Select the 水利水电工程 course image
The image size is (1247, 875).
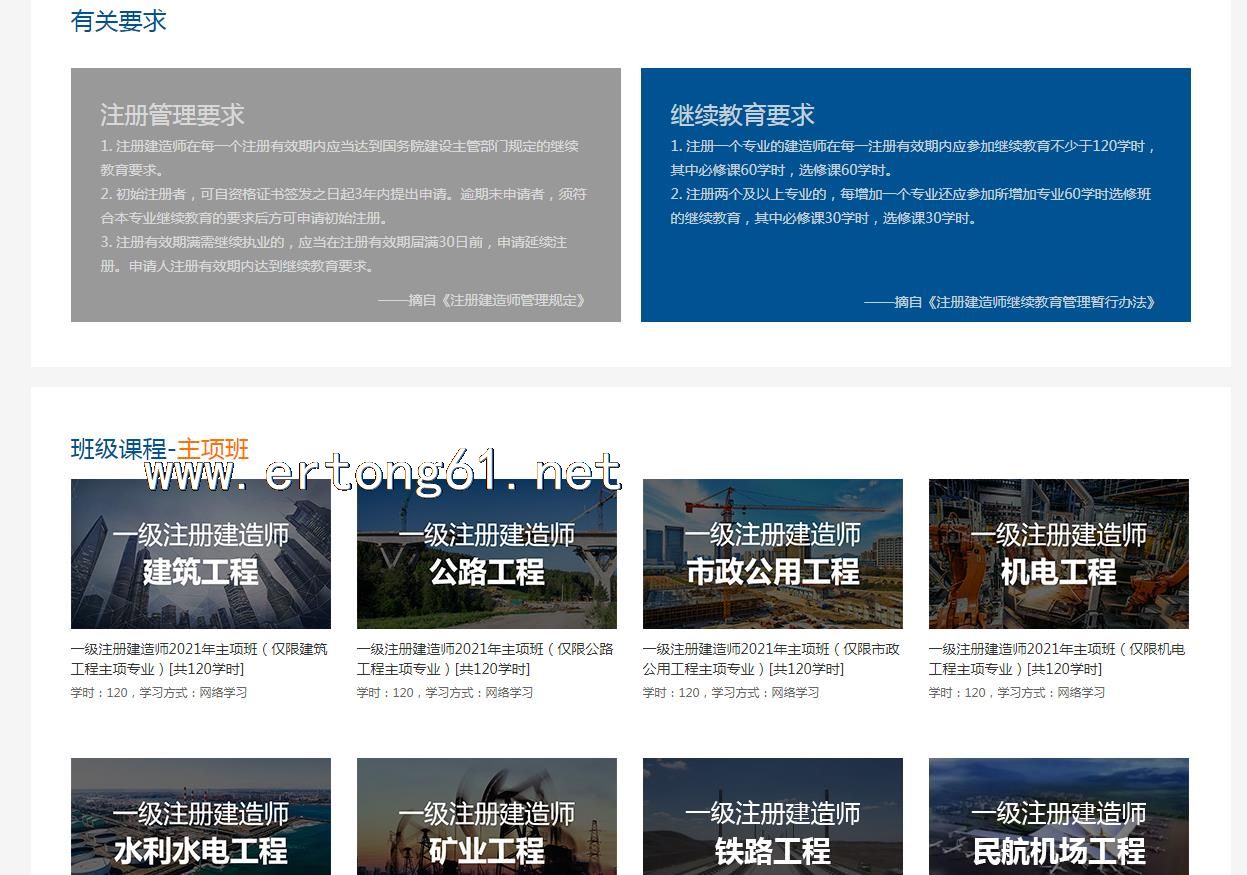pyautogui.click(x=200, y=816)
